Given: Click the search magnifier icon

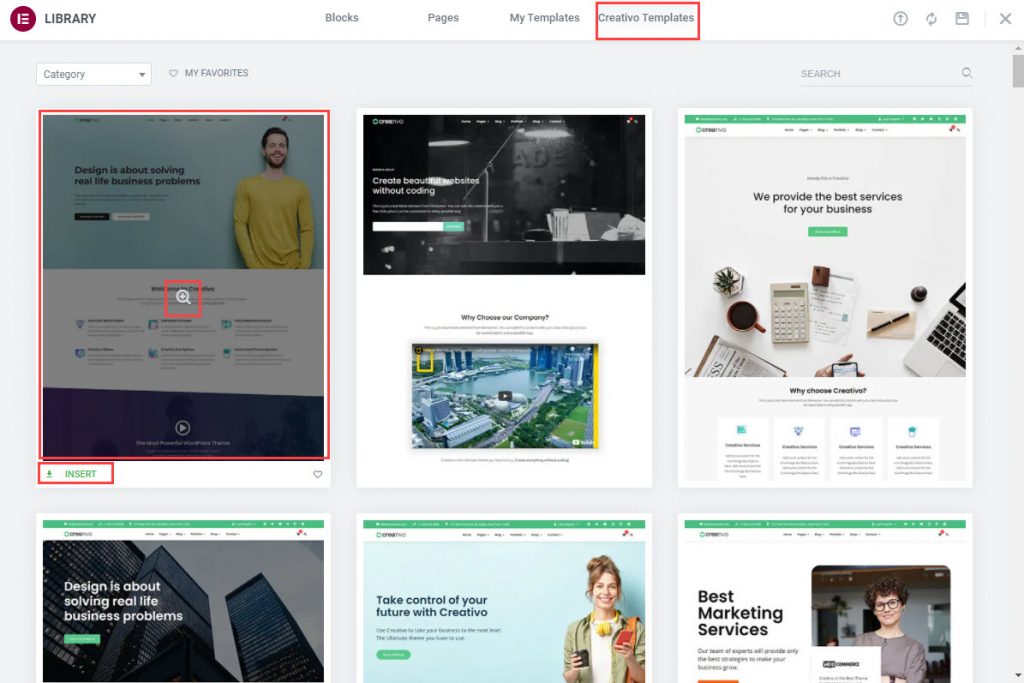Looking at the screenshot, I should pos(967,73).
